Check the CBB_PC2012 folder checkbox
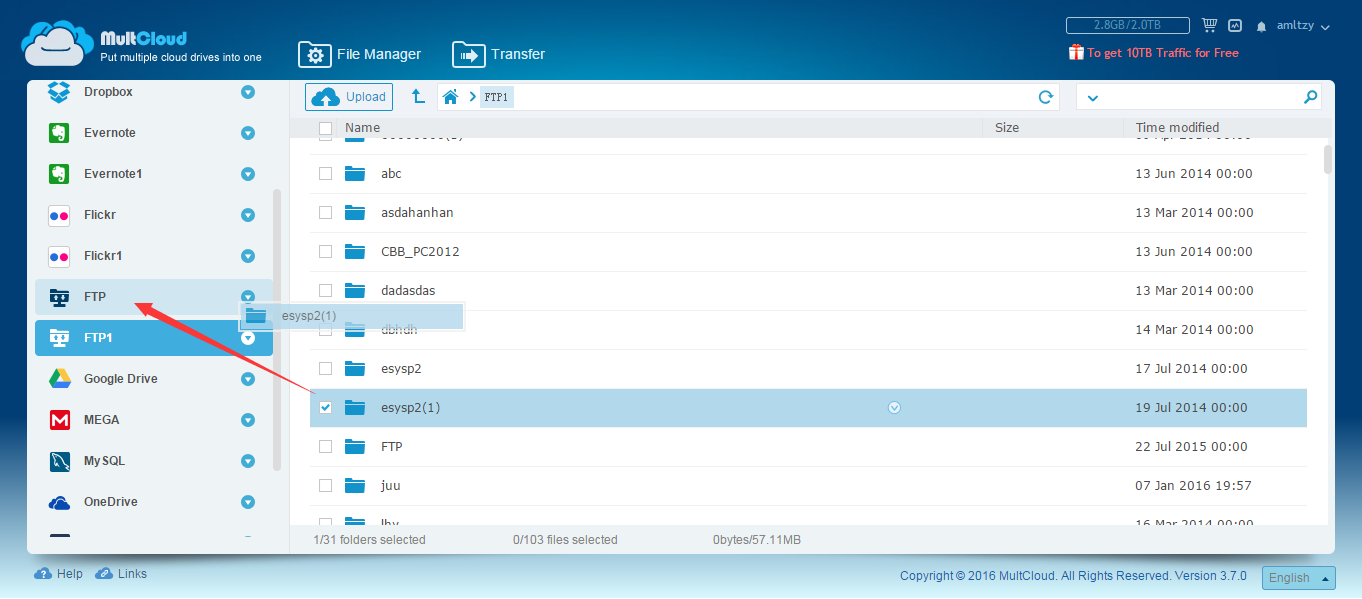The image size is (1362, 599). [x=325, y=251]
